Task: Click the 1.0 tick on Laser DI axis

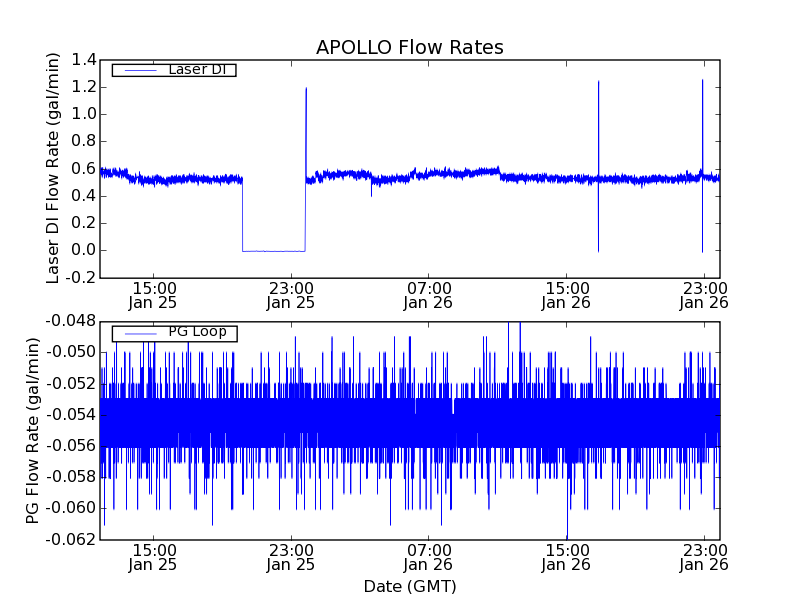Action: coord(84,114)
